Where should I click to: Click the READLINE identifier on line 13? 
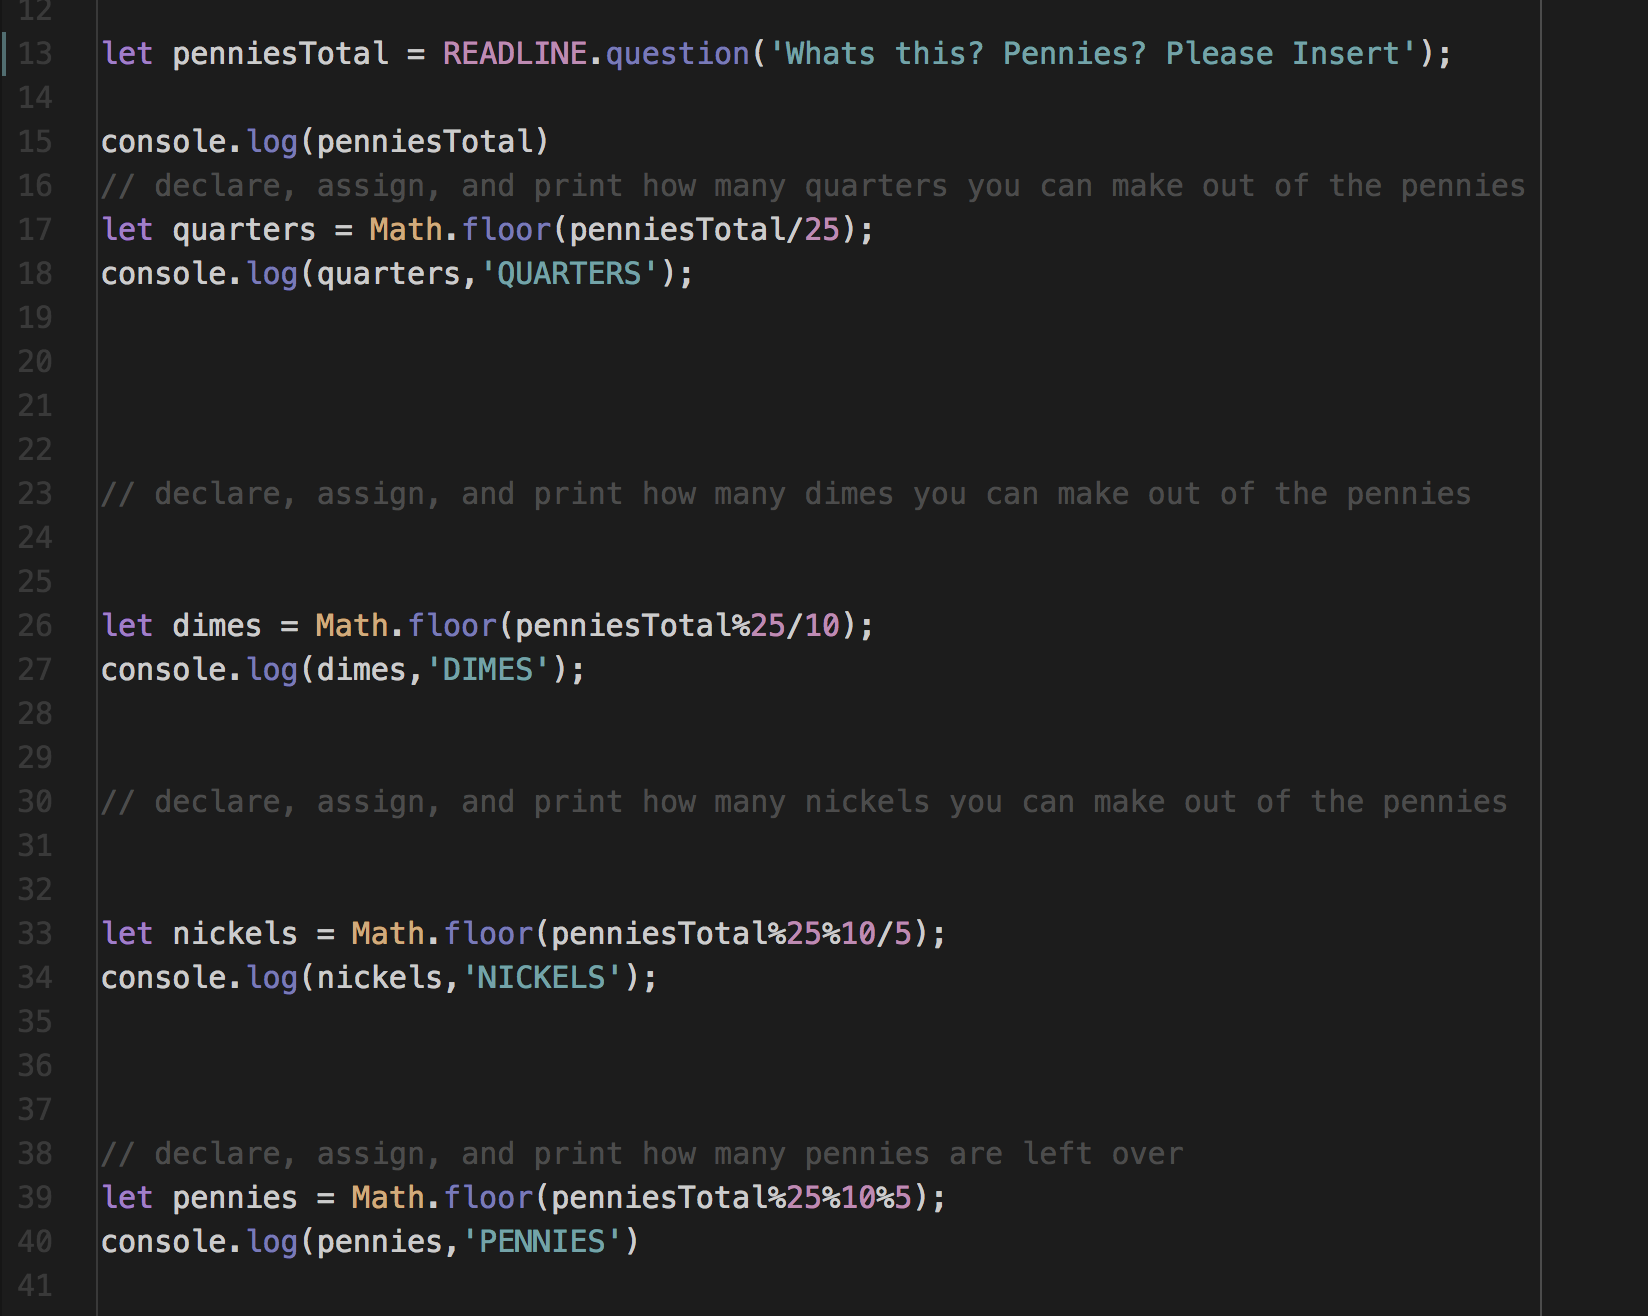pyautogui.click(x=515, y=53)
